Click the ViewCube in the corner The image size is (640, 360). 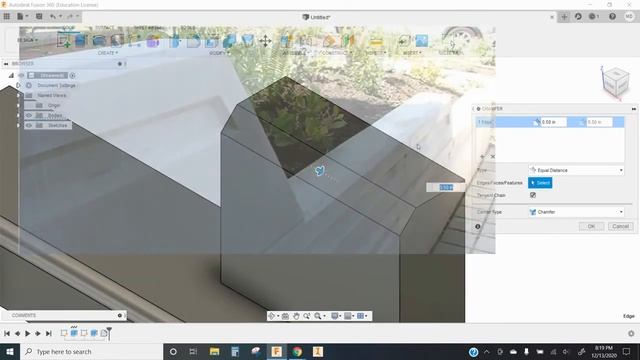616,82
